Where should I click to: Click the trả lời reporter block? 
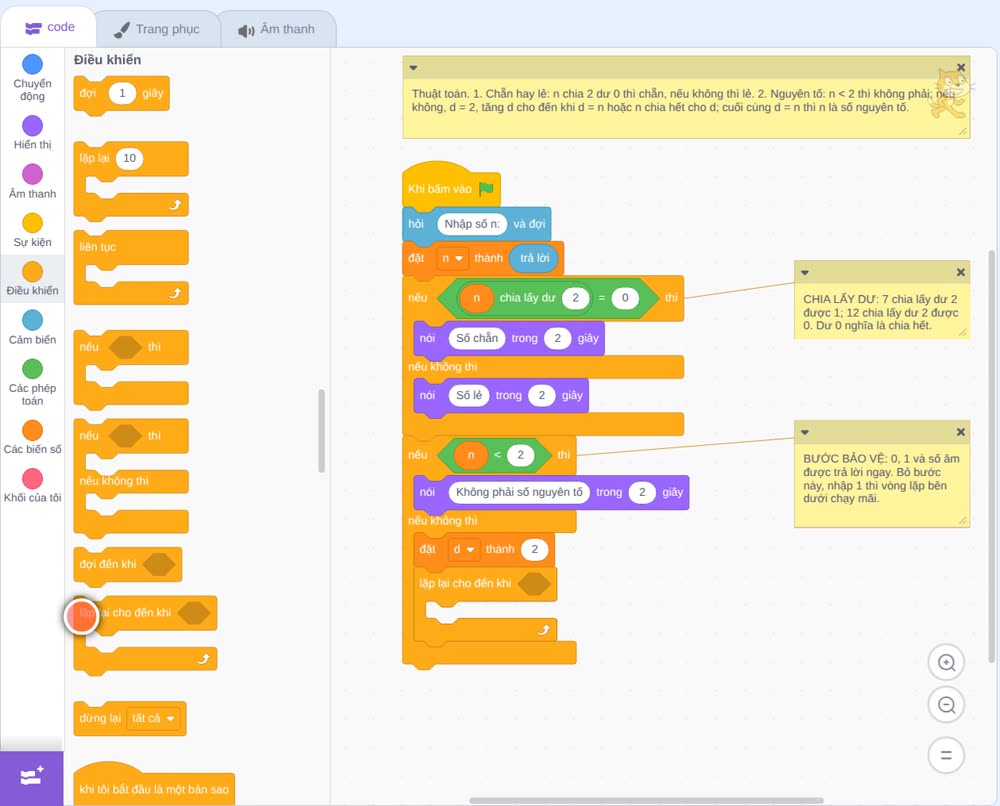pyautogui.click(x=534, y=258)
